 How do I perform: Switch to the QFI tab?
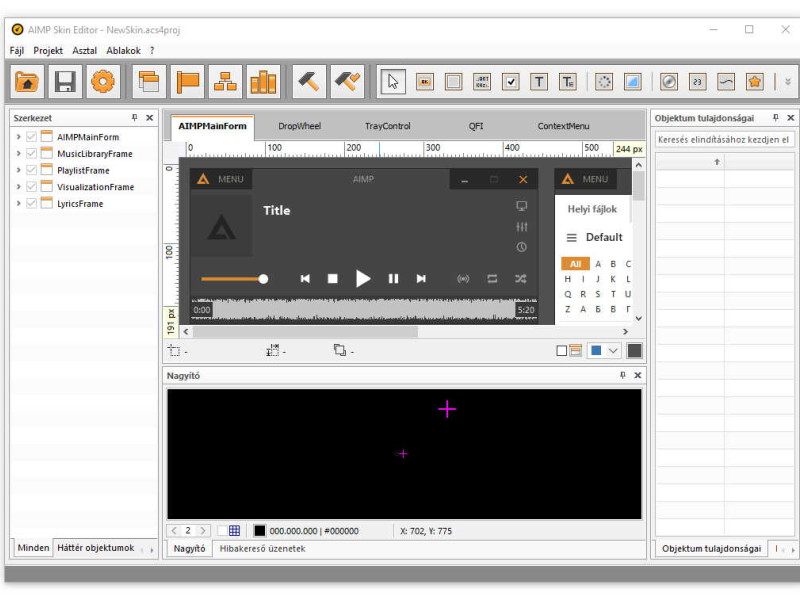pos(476,126)
